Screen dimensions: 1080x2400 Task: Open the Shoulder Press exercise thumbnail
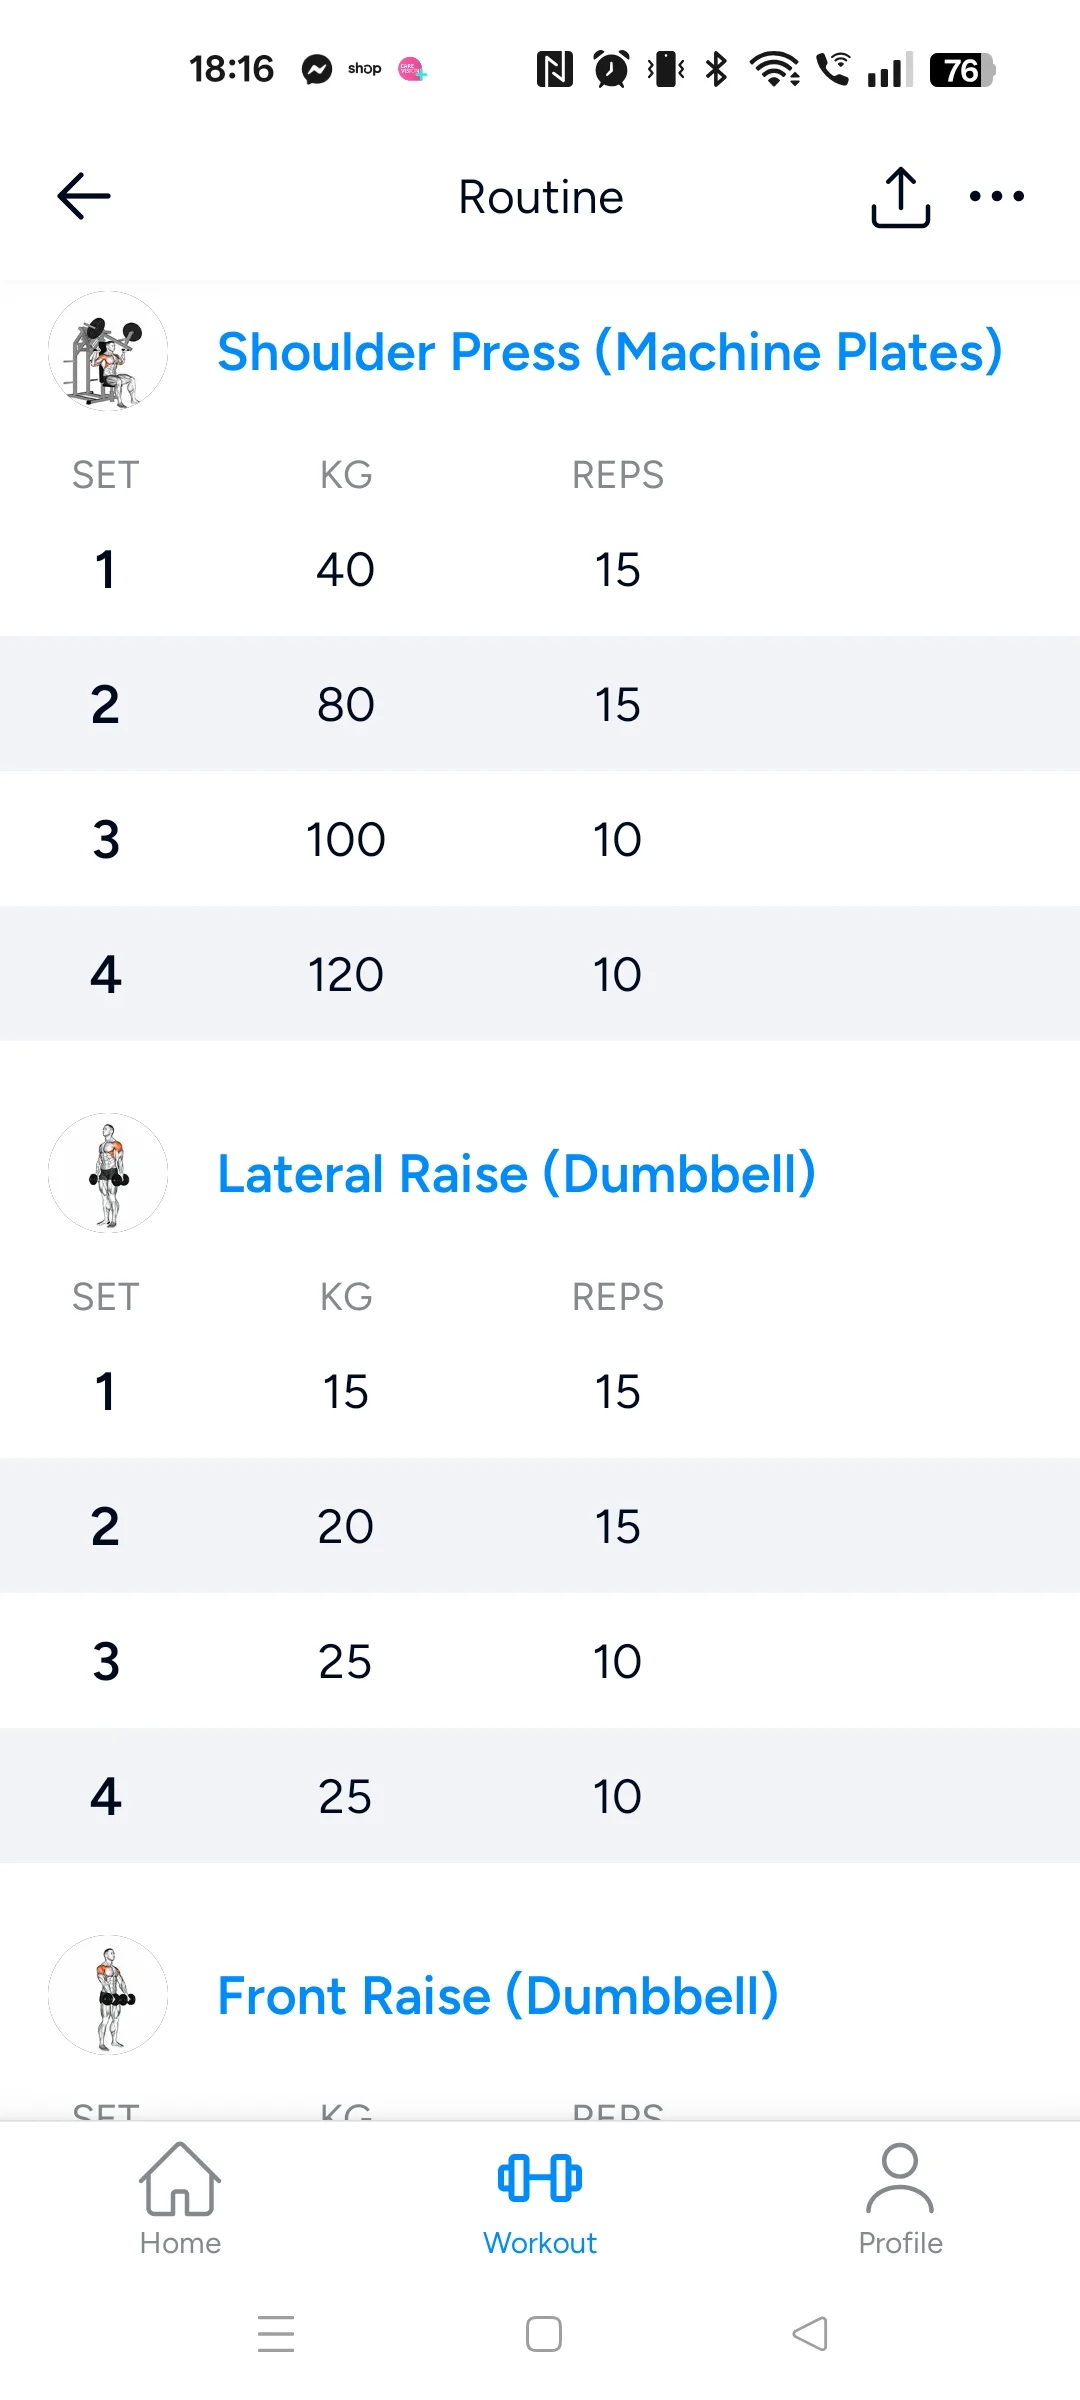click(108, 351)
